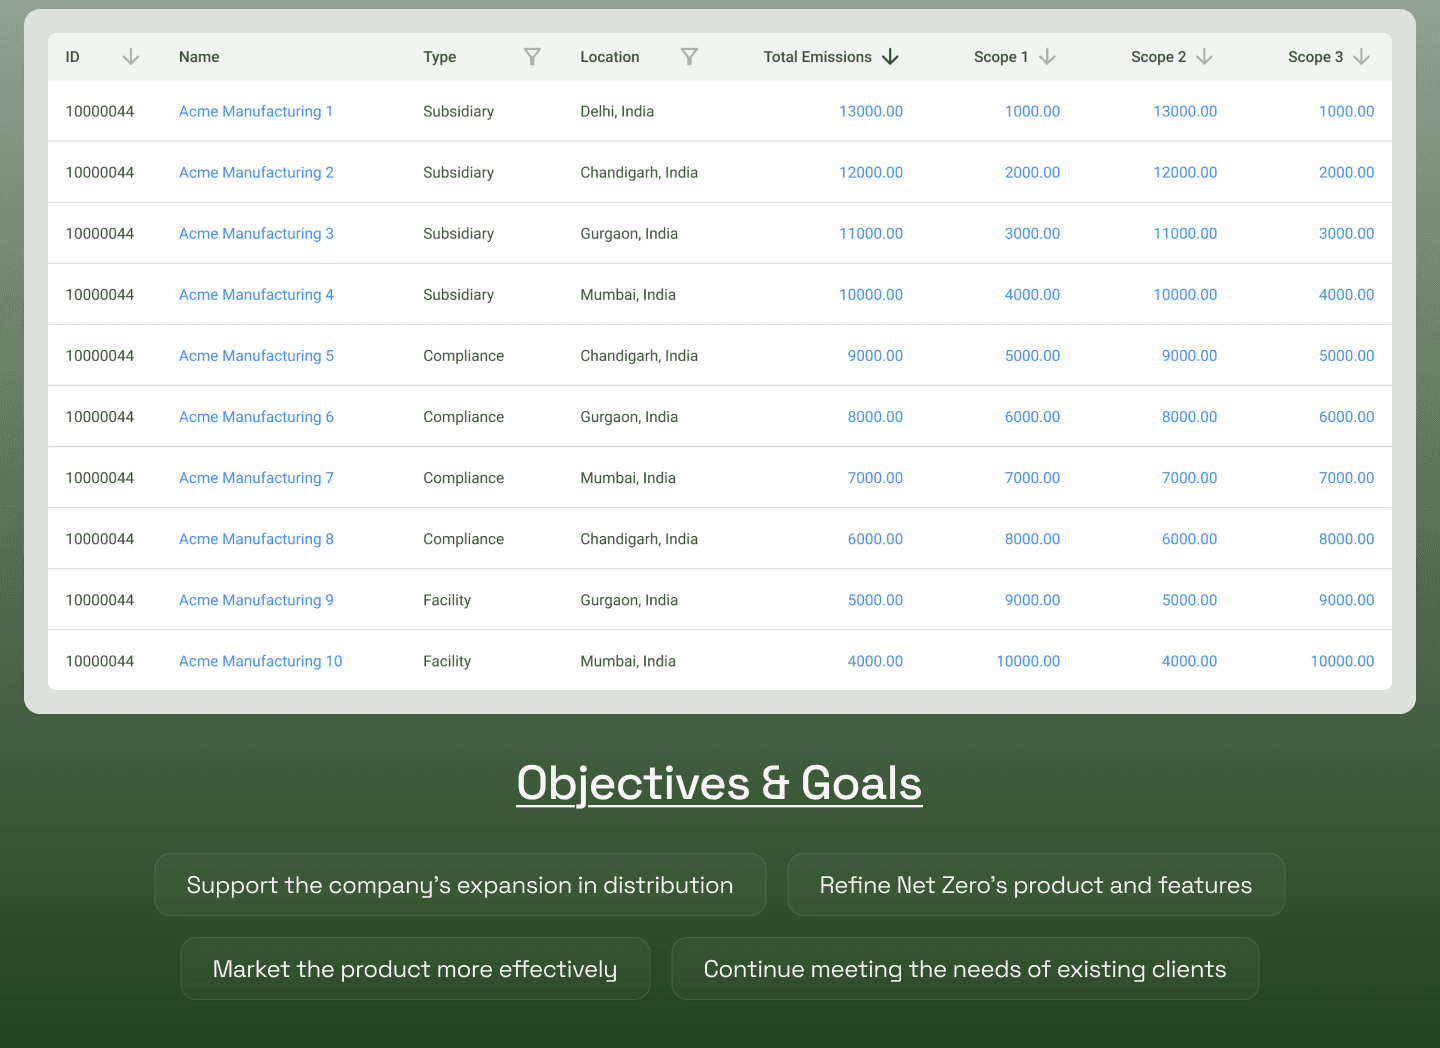The image size is (1440, 1048).
Task: Open Acme Manufacturing 10 link
Action: [261, 661]
